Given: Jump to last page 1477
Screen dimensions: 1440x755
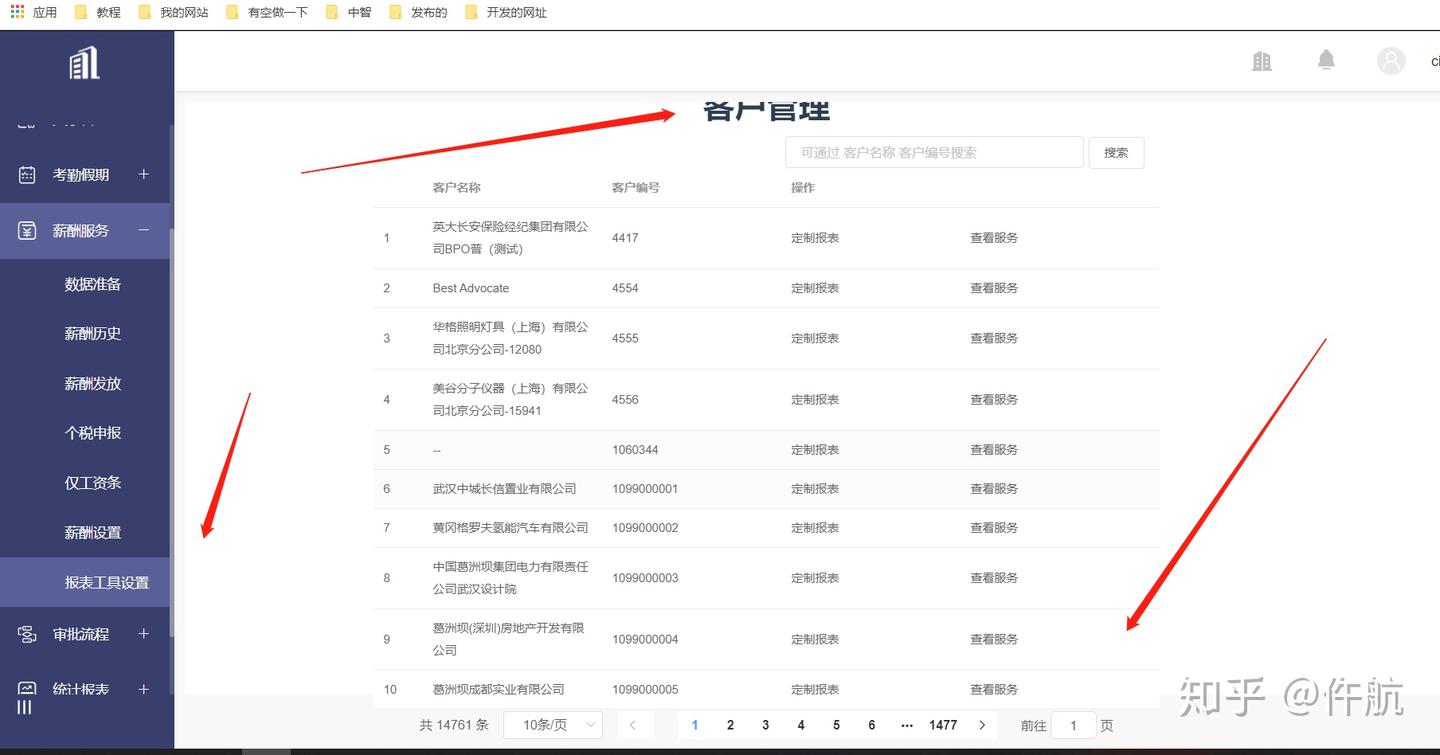Looking at the screenshot, I should coord(943,725).
